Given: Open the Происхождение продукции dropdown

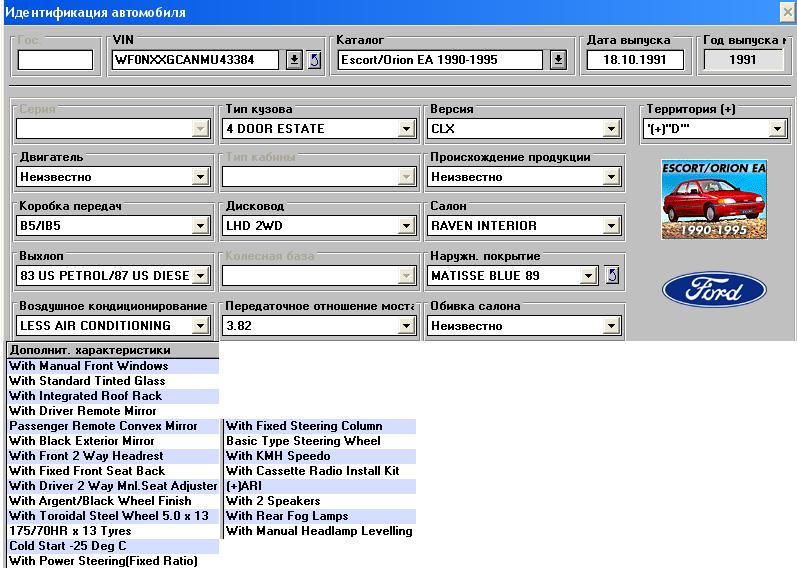Looking at the screenshot, I should click(611, 177).
